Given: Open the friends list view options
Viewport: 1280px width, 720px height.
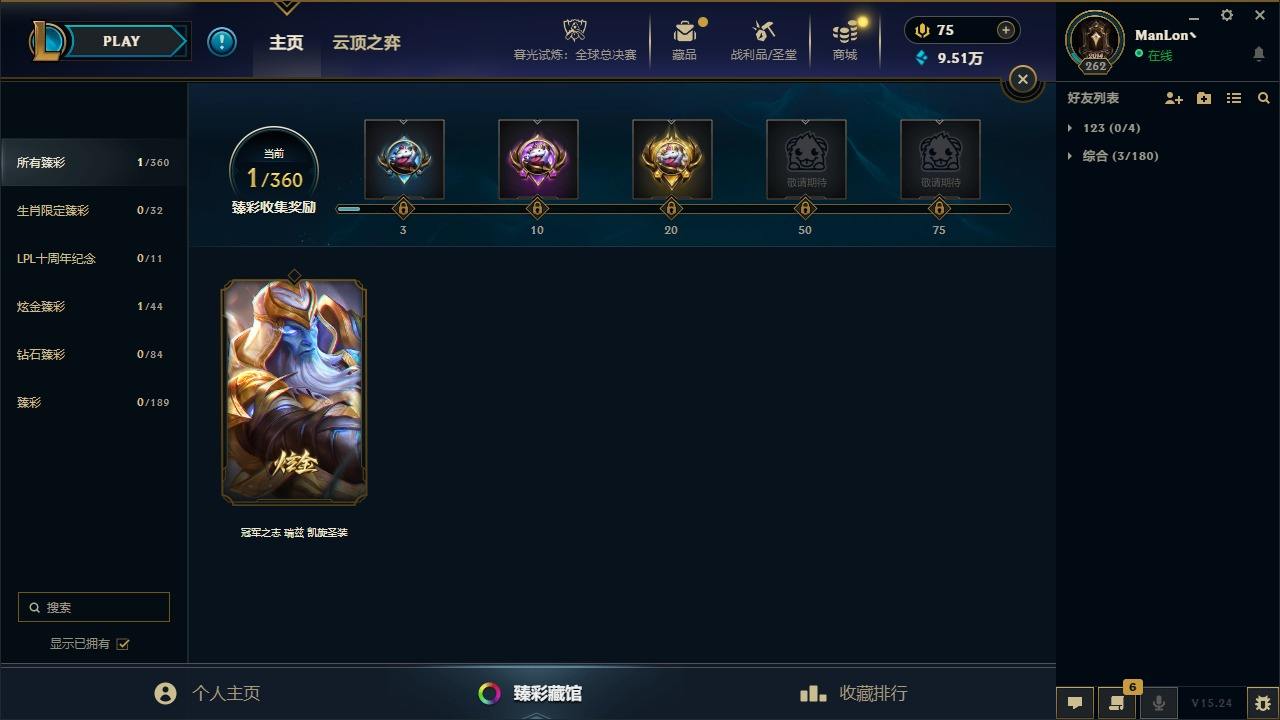Looking at the screenshot, I should pos(1234,98).
